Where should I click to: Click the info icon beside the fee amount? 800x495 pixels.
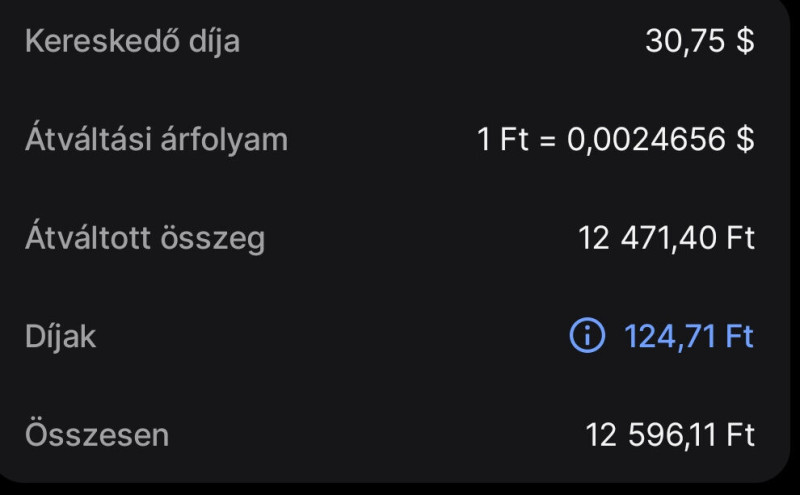point(587,337)
